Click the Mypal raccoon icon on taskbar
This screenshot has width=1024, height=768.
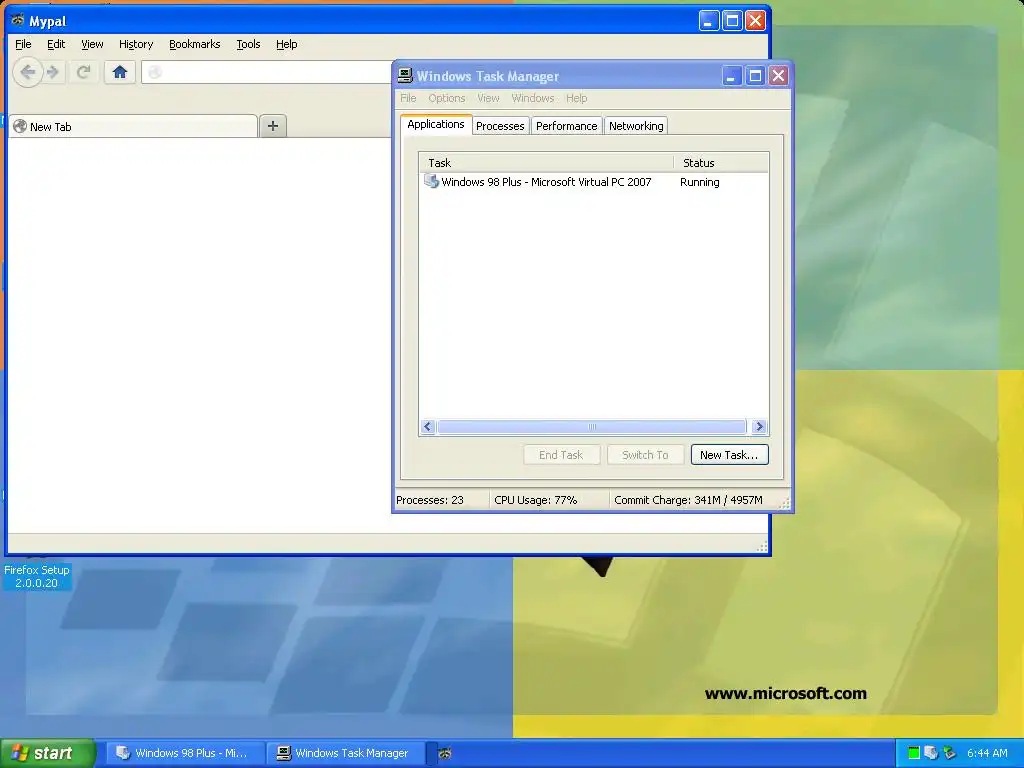[x=445, y=753]
